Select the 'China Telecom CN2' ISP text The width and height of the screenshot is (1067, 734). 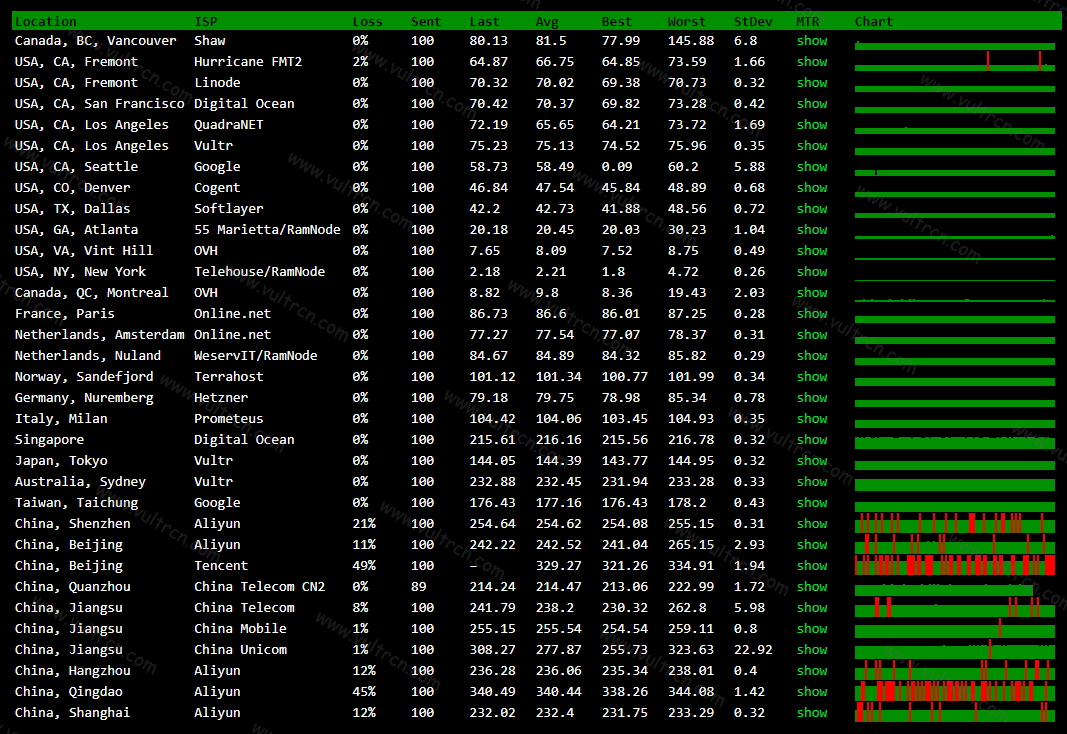259,587
